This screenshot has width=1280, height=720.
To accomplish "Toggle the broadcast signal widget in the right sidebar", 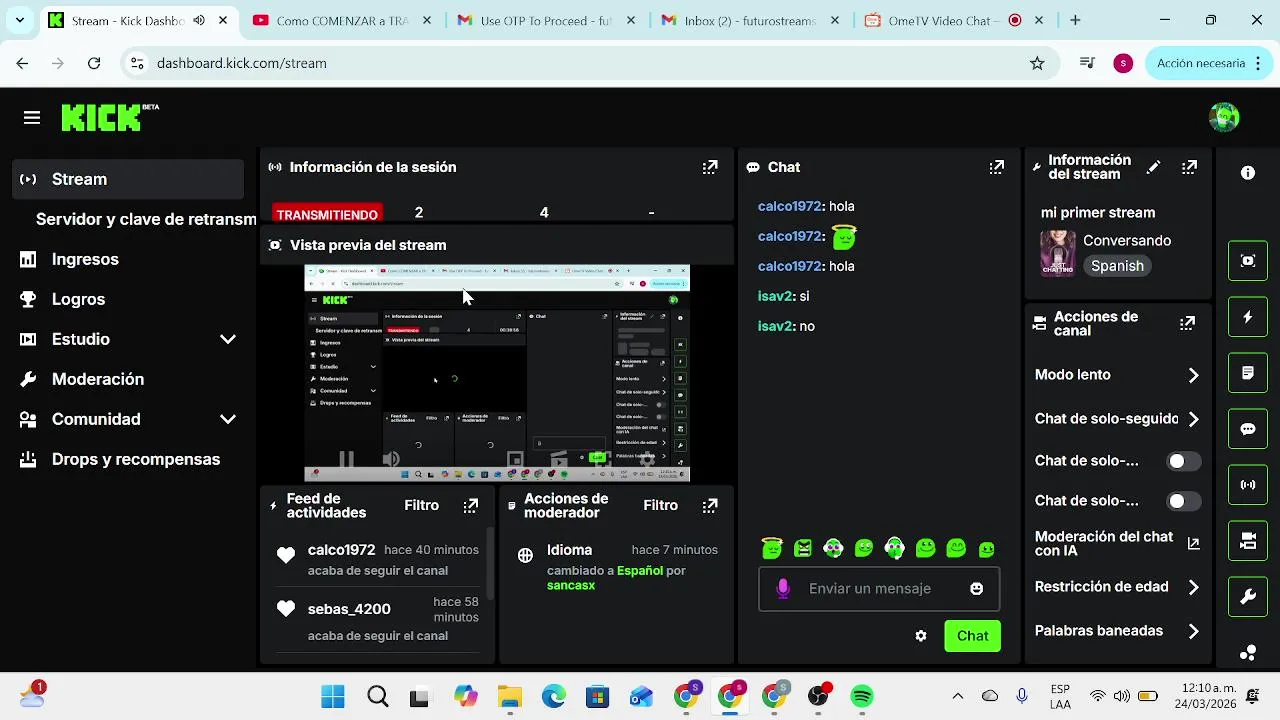I will [x=1248, y=485].
